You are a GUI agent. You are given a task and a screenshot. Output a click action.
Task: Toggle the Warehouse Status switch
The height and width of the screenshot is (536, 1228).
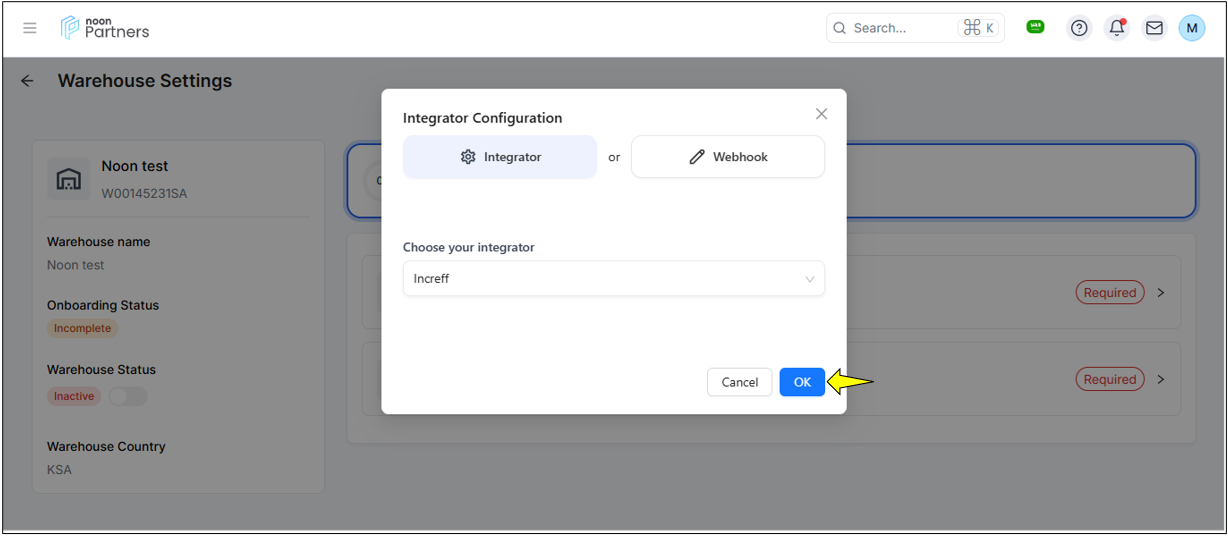pyautogui.click(x=127, y=396)
